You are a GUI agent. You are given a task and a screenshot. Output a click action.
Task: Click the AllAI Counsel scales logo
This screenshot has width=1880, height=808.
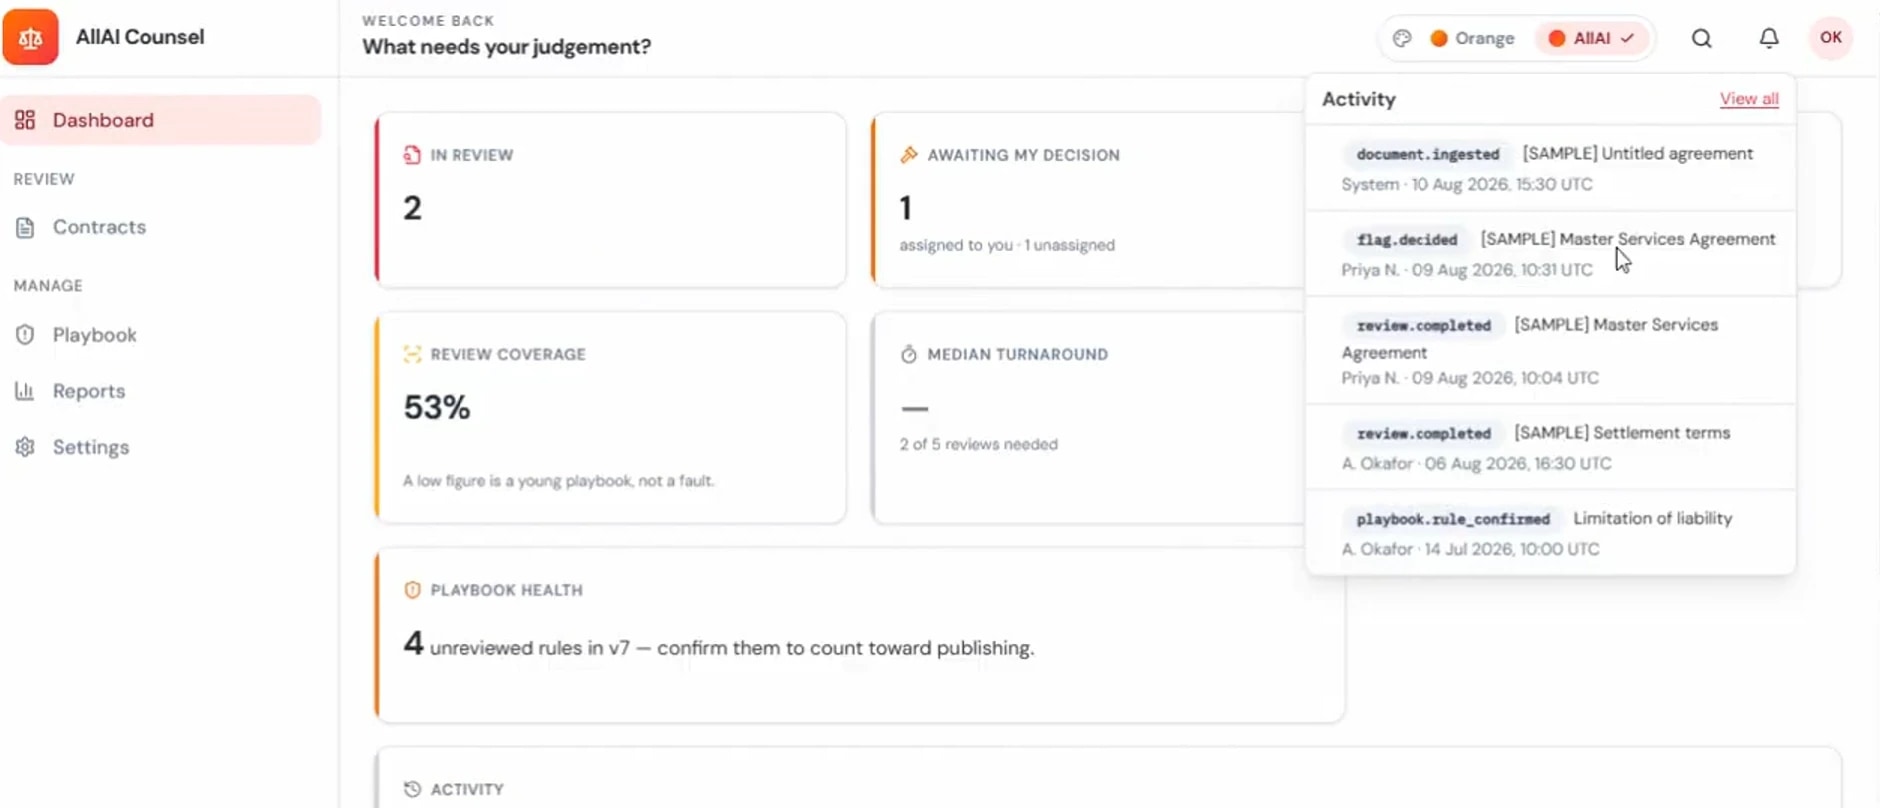point(30,37)
